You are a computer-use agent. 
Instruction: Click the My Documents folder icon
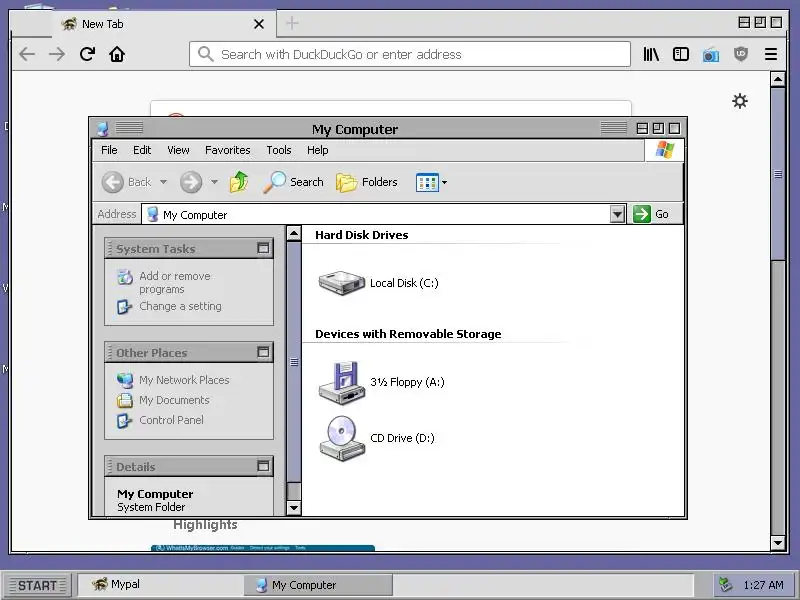125,400
